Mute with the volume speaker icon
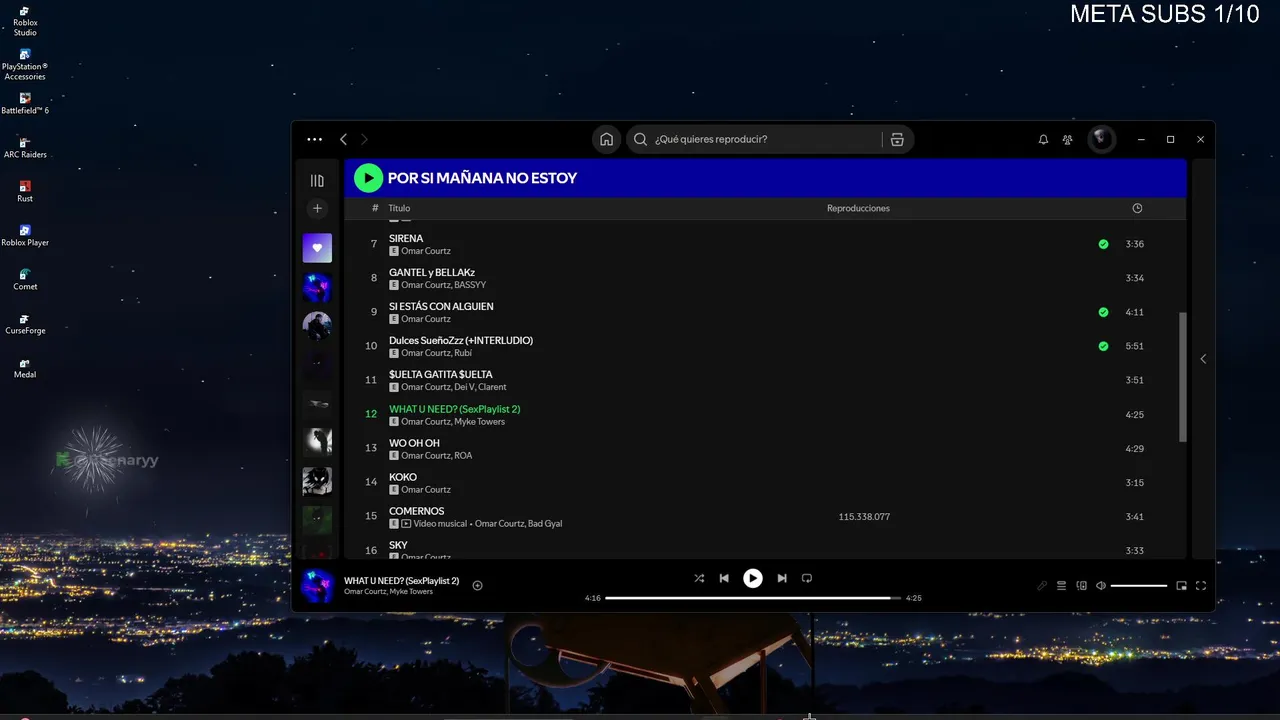The image size is (1280, 720). coord(1101,586)
